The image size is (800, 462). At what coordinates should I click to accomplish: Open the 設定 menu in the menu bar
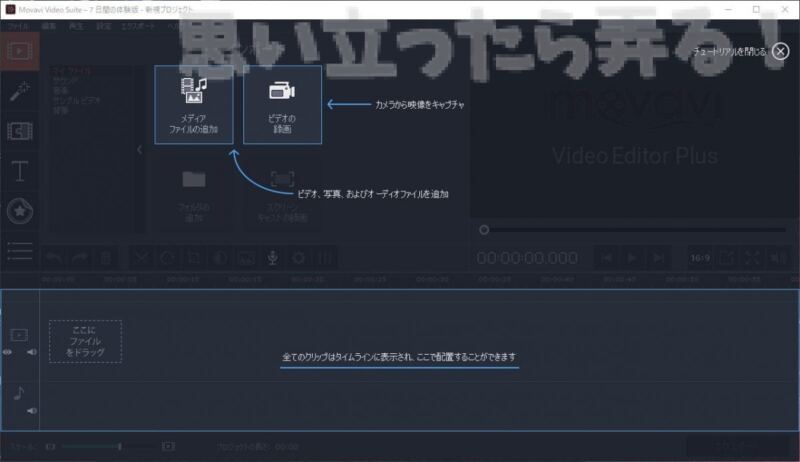coord(104,26)
